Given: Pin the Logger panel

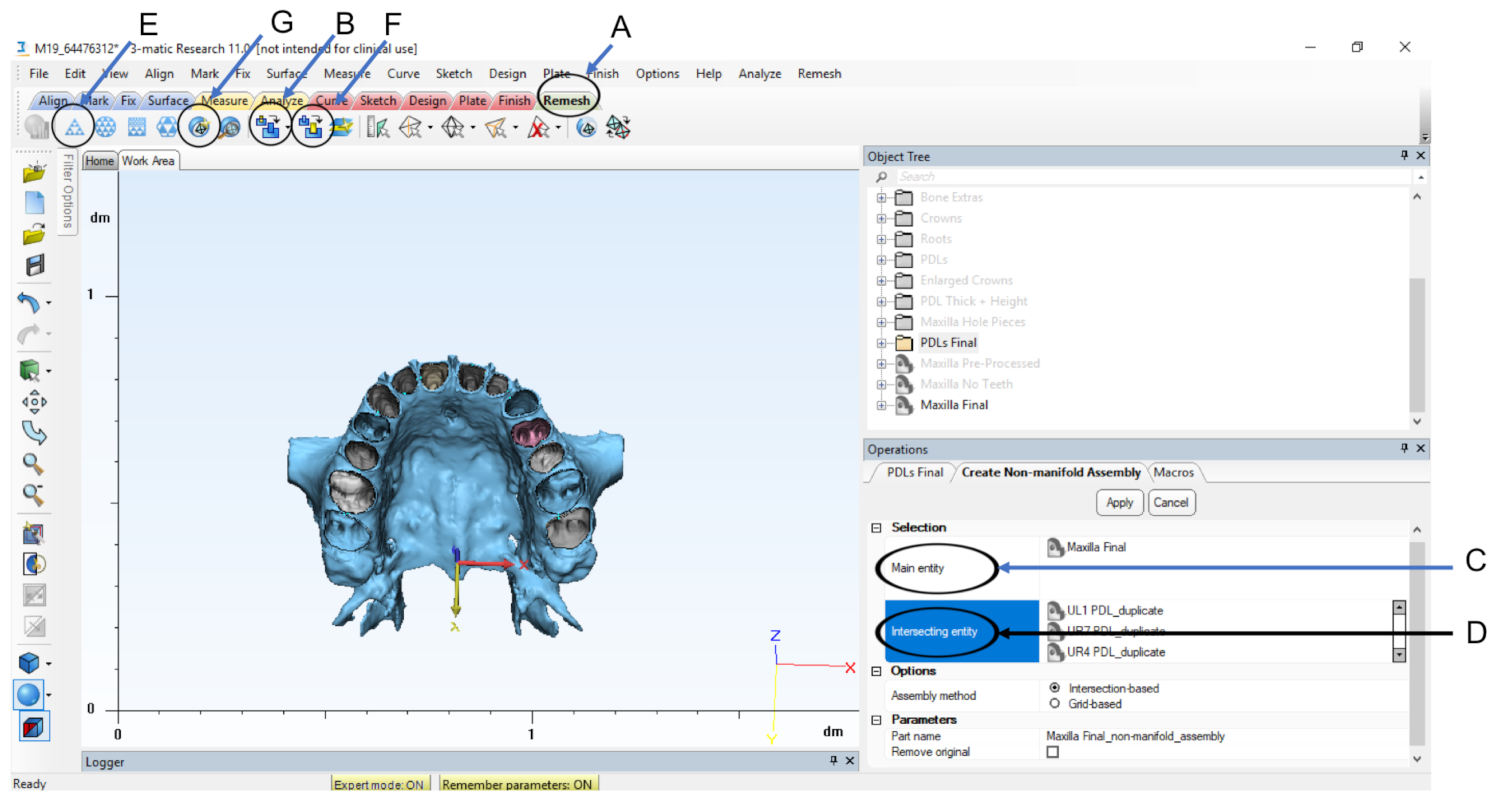Looking at the screenshot, I should [834, 762].
